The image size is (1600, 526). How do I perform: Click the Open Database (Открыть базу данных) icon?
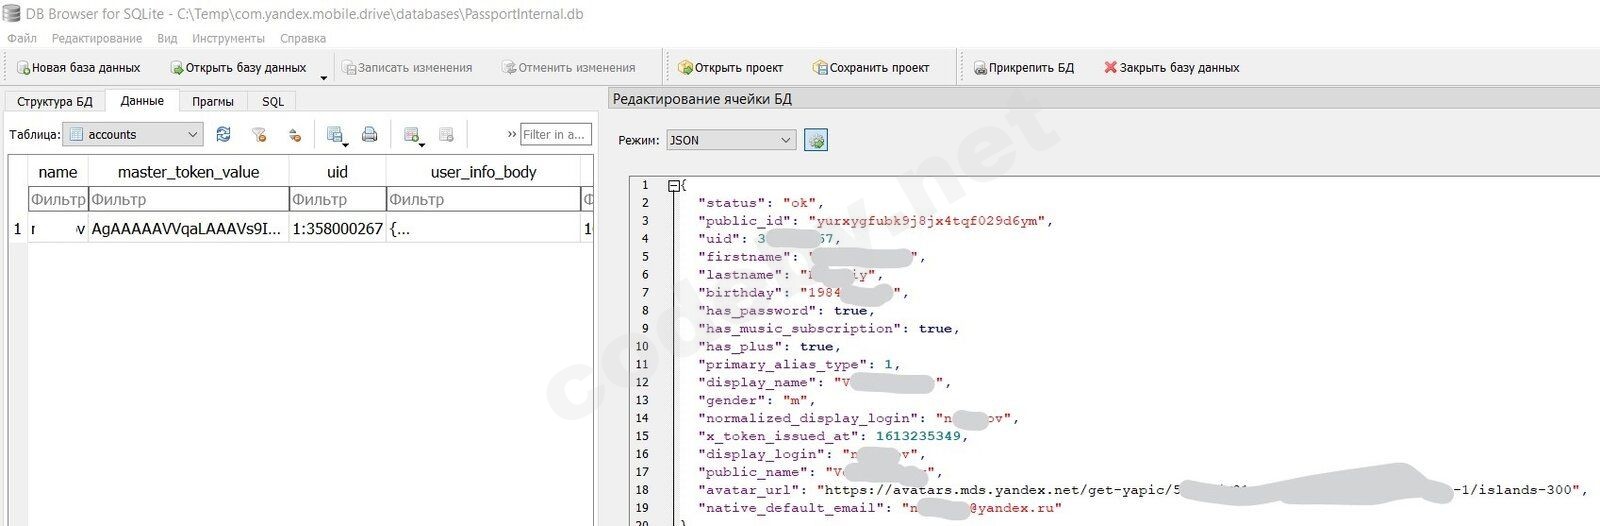pyautogui.click(x=177, y=68)
